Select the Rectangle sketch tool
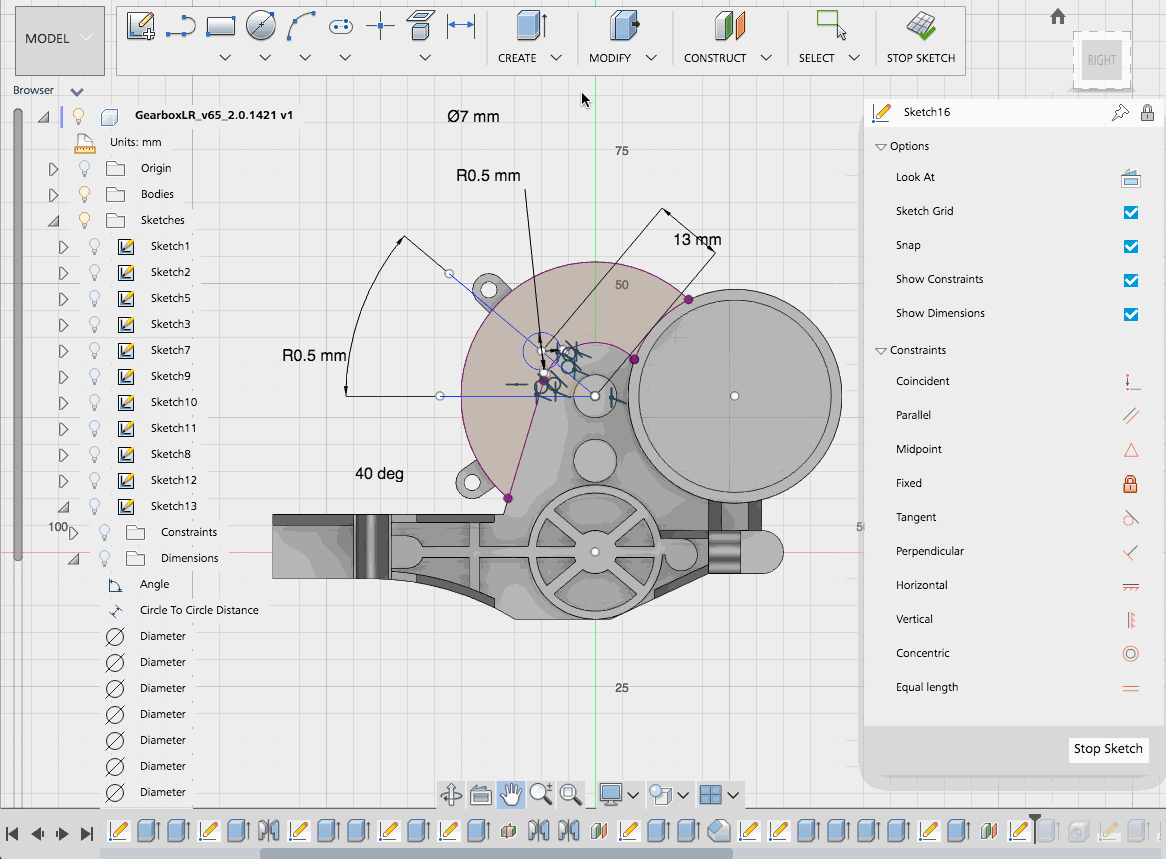The image size is (1166, 859). 219,25
